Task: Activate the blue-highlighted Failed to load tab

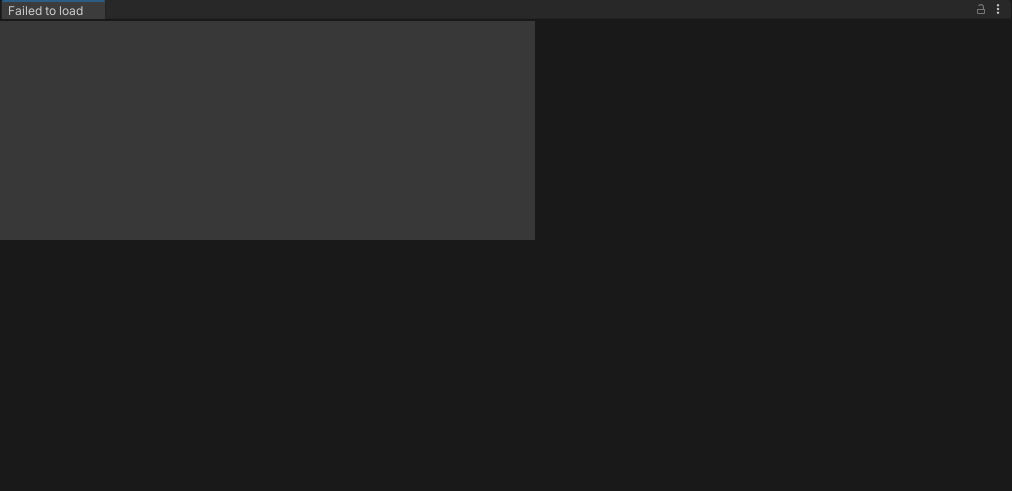Action: (x=53, y=10)
